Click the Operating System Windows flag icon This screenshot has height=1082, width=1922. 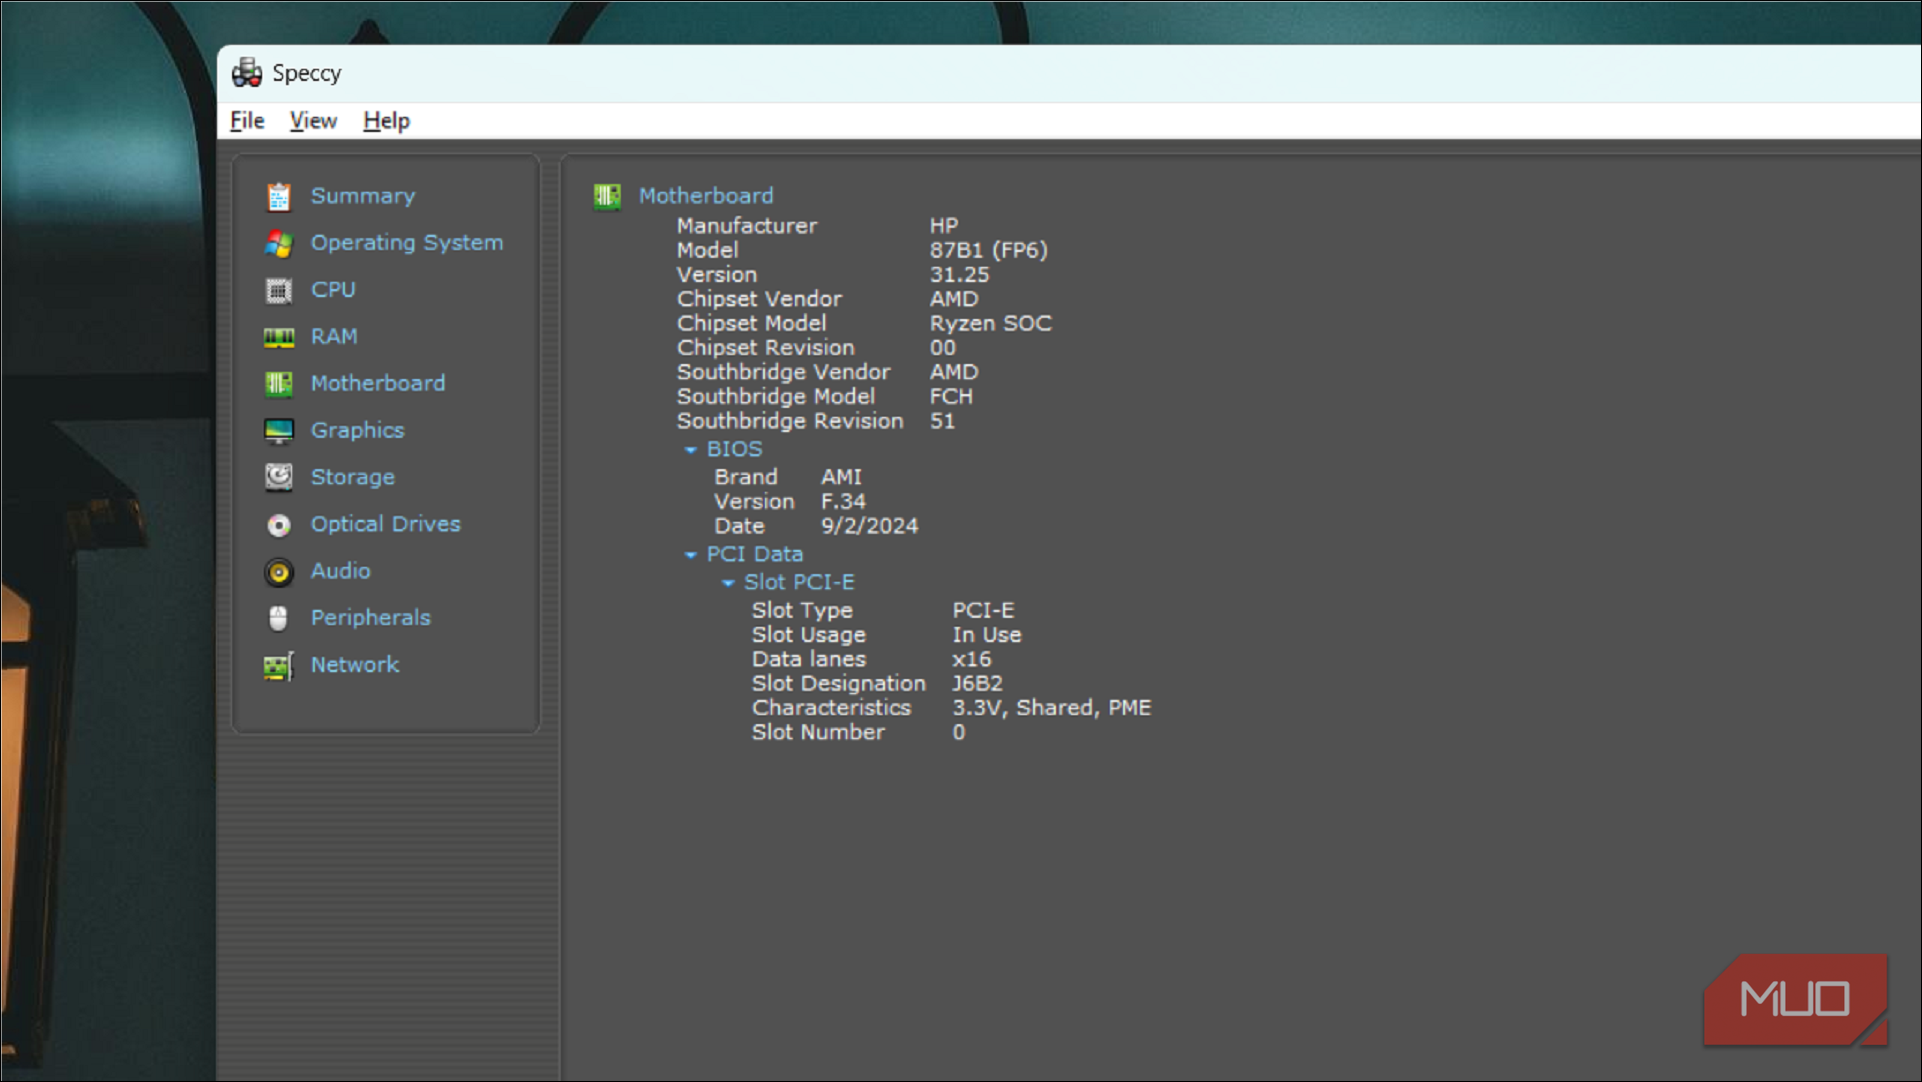click(x=279, y=243)
